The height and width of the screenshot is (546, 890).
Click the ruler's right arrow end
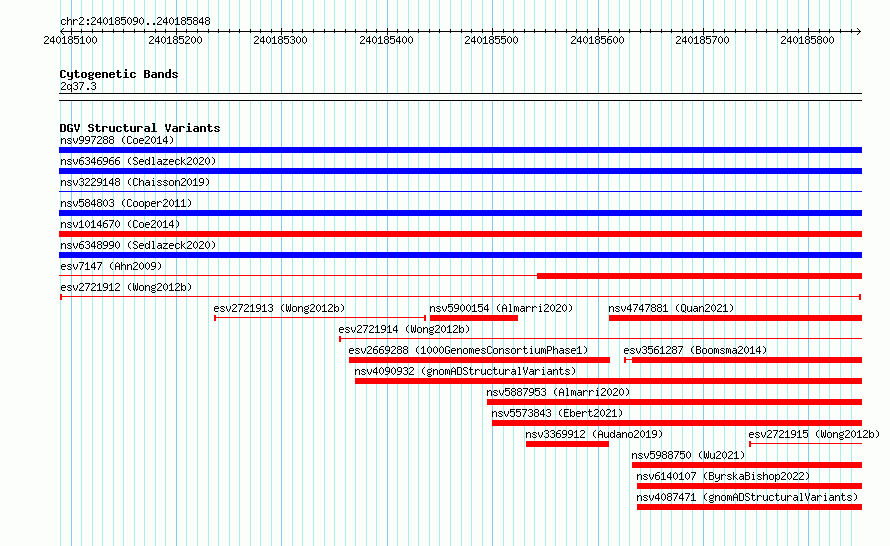859,31
